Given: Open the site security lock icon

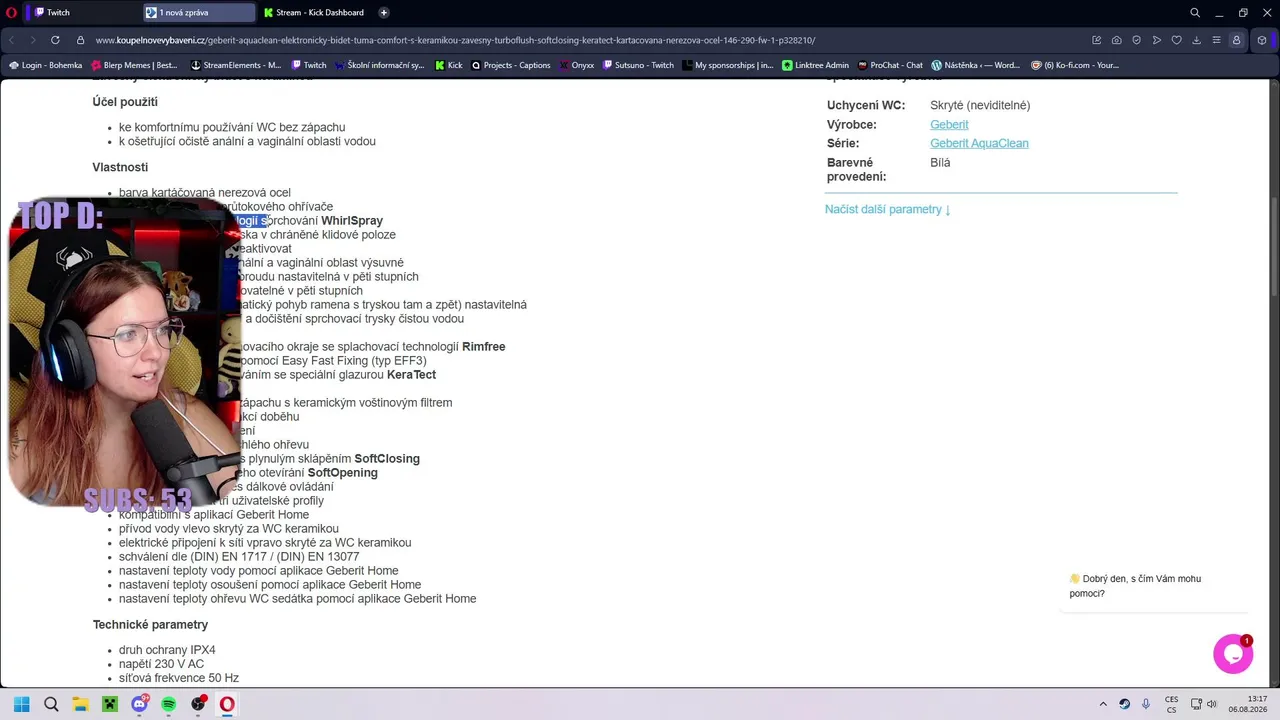Looking at the screenshot, I should click(x=81, y=40).
